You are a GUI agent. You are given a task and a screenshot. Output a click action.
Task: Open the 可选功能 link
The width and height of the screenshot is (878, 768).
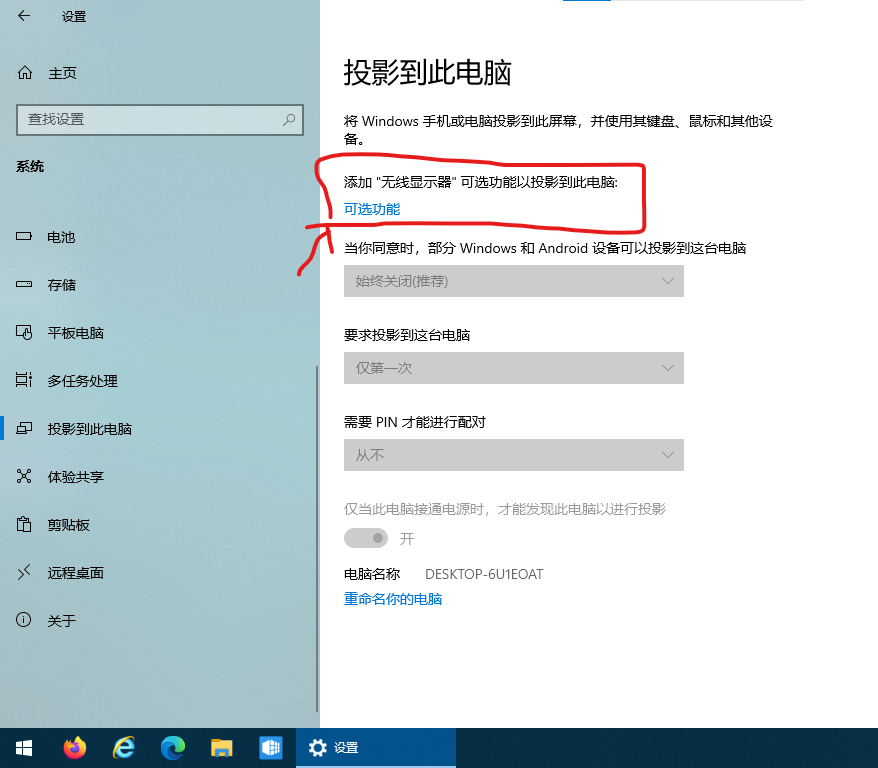point(369,209)
